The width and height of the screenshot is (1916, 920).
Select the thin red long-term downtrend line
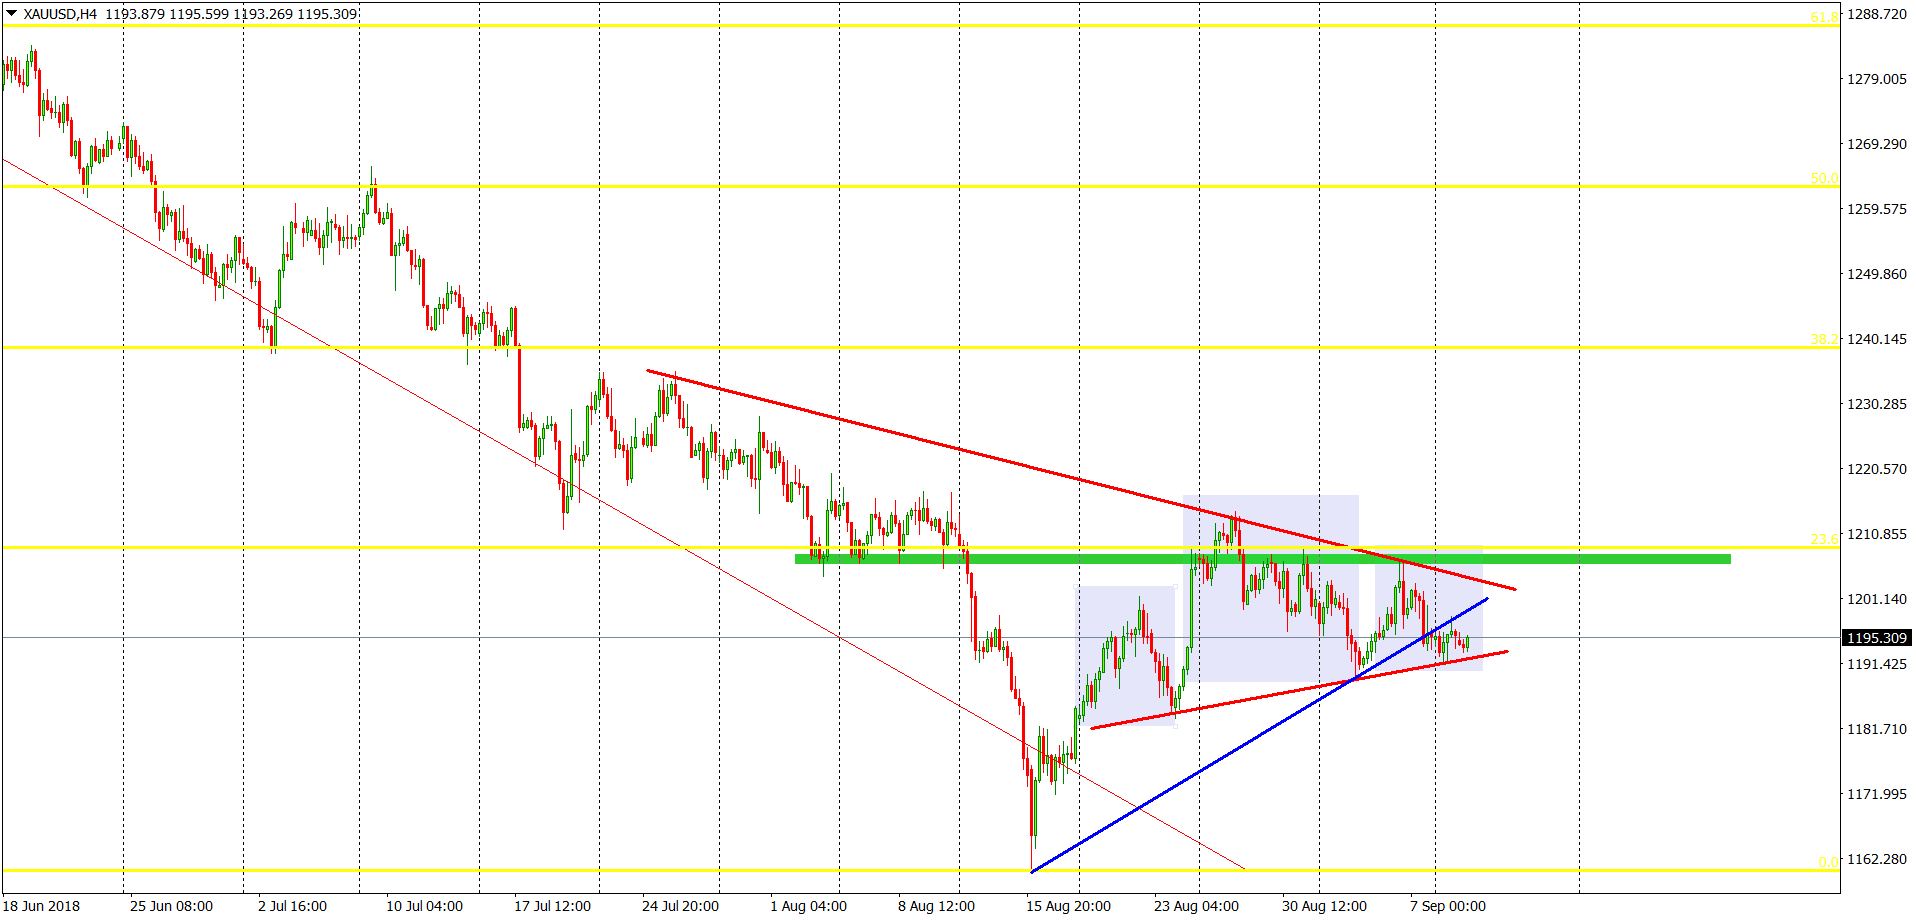pyautogui.click(x=622, y=513)
